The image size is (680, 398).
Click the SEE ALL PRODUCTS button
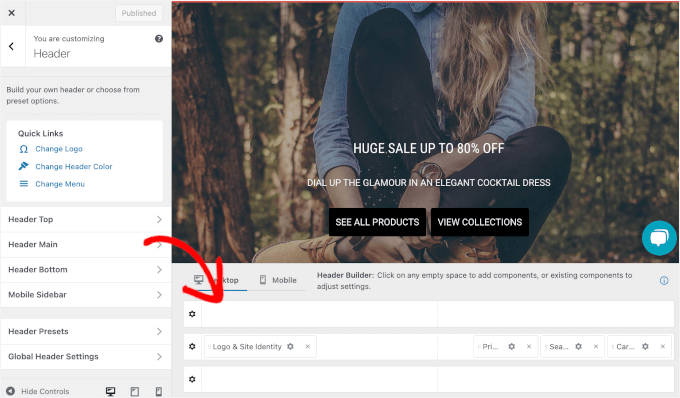[x=377, y=222]
